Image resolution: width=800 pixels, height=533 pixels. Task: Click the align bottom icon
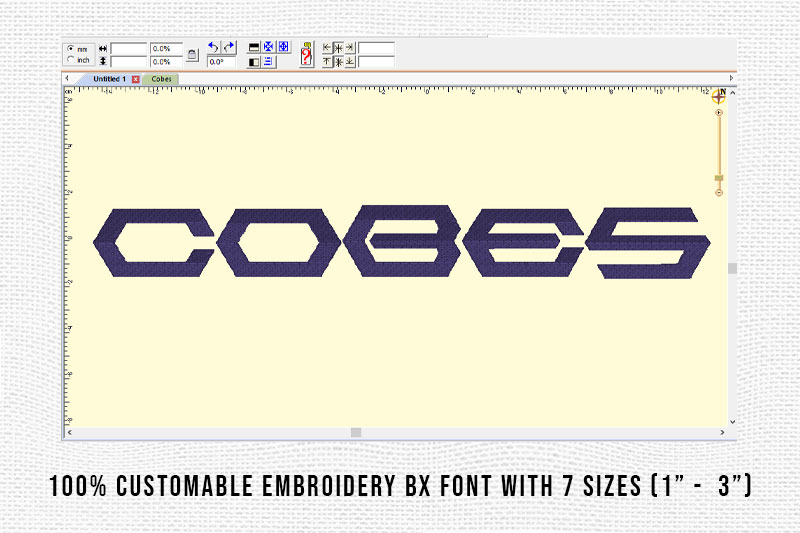click(350, 62)
